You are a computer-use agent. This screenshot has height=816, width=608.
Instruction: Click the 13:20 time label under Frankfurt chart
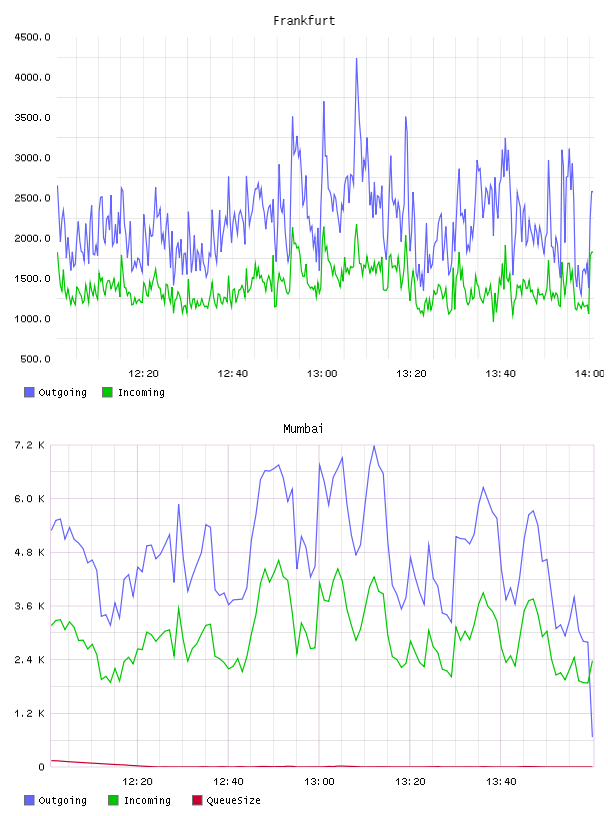[x=411, y=373]
